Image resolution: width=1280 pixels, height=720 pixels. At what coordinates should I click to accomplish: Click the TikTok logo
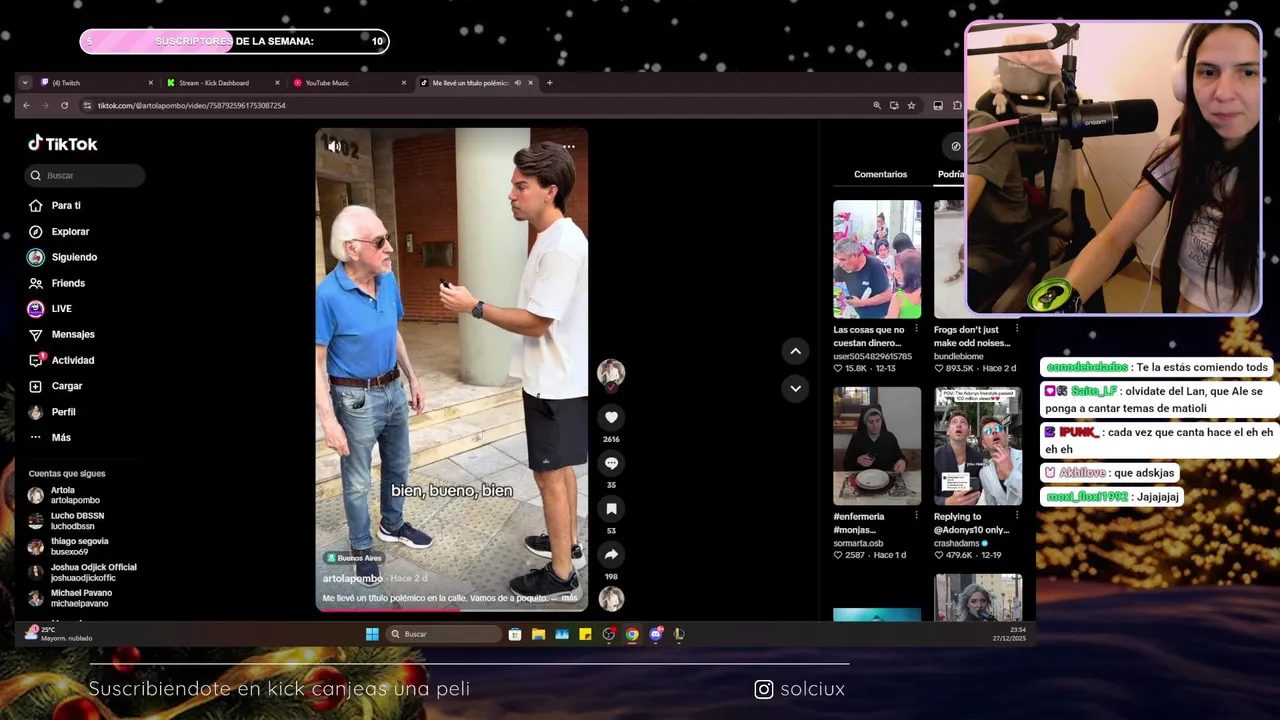point(63,144)
